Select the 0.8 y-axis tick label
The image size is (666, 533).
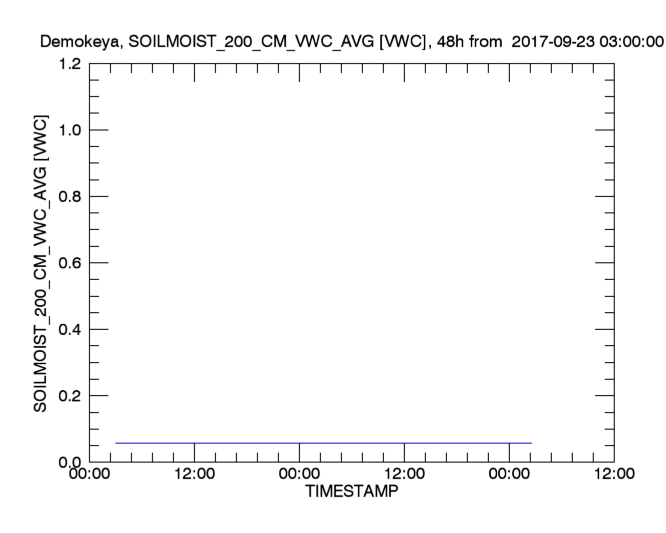(x=69, y=197)
